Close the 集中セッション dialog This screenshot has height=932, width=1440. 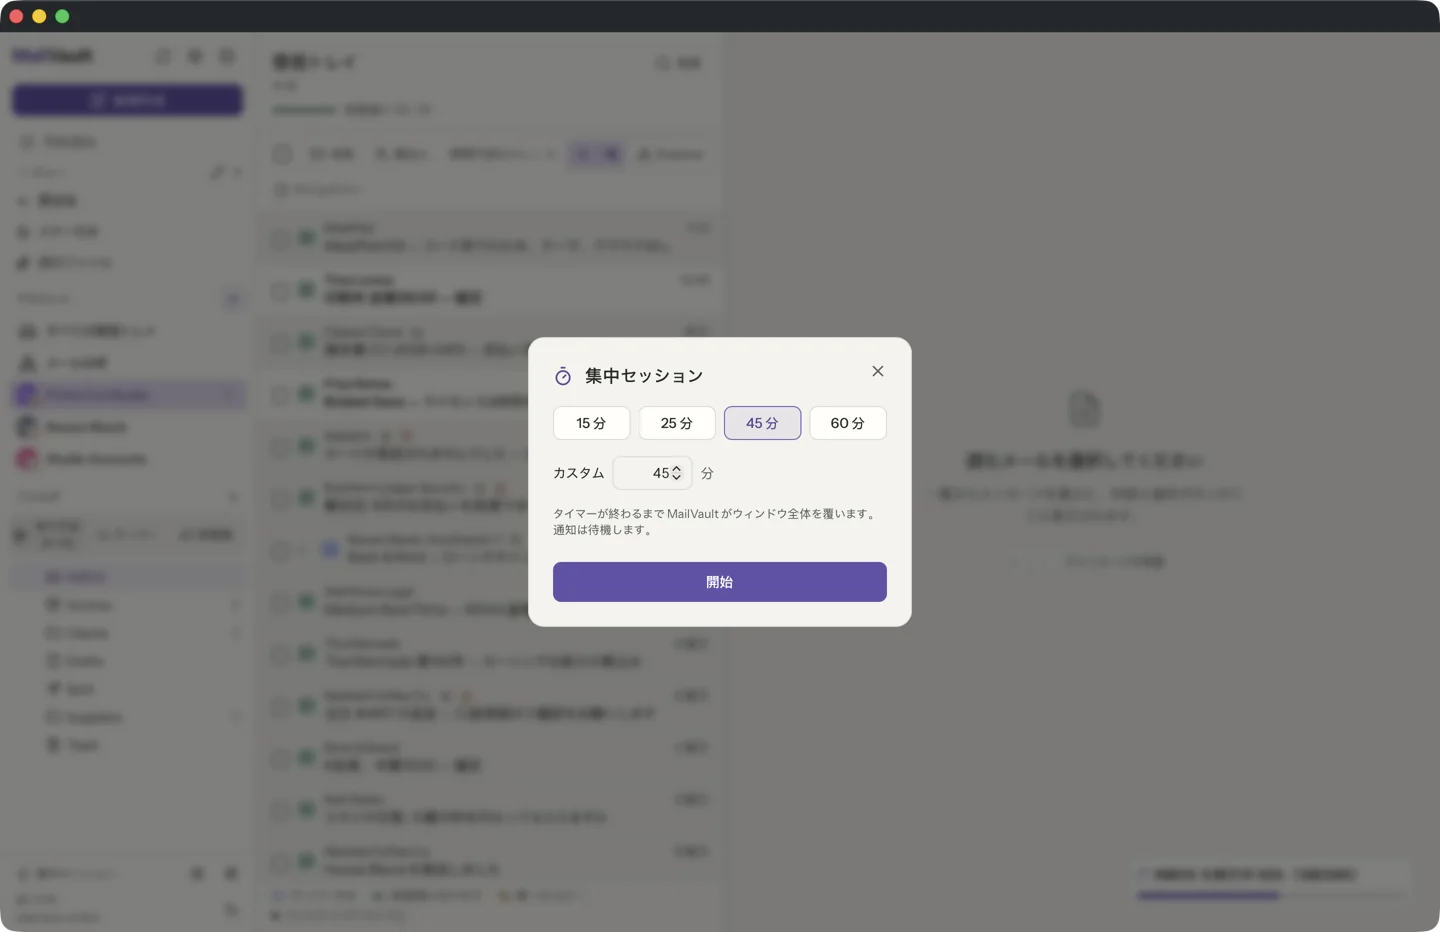click(x=878, y=371)
